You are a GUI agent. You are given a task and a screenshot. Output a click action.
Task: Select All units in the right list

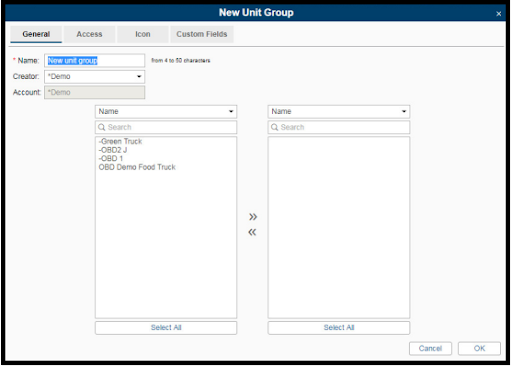339,328
